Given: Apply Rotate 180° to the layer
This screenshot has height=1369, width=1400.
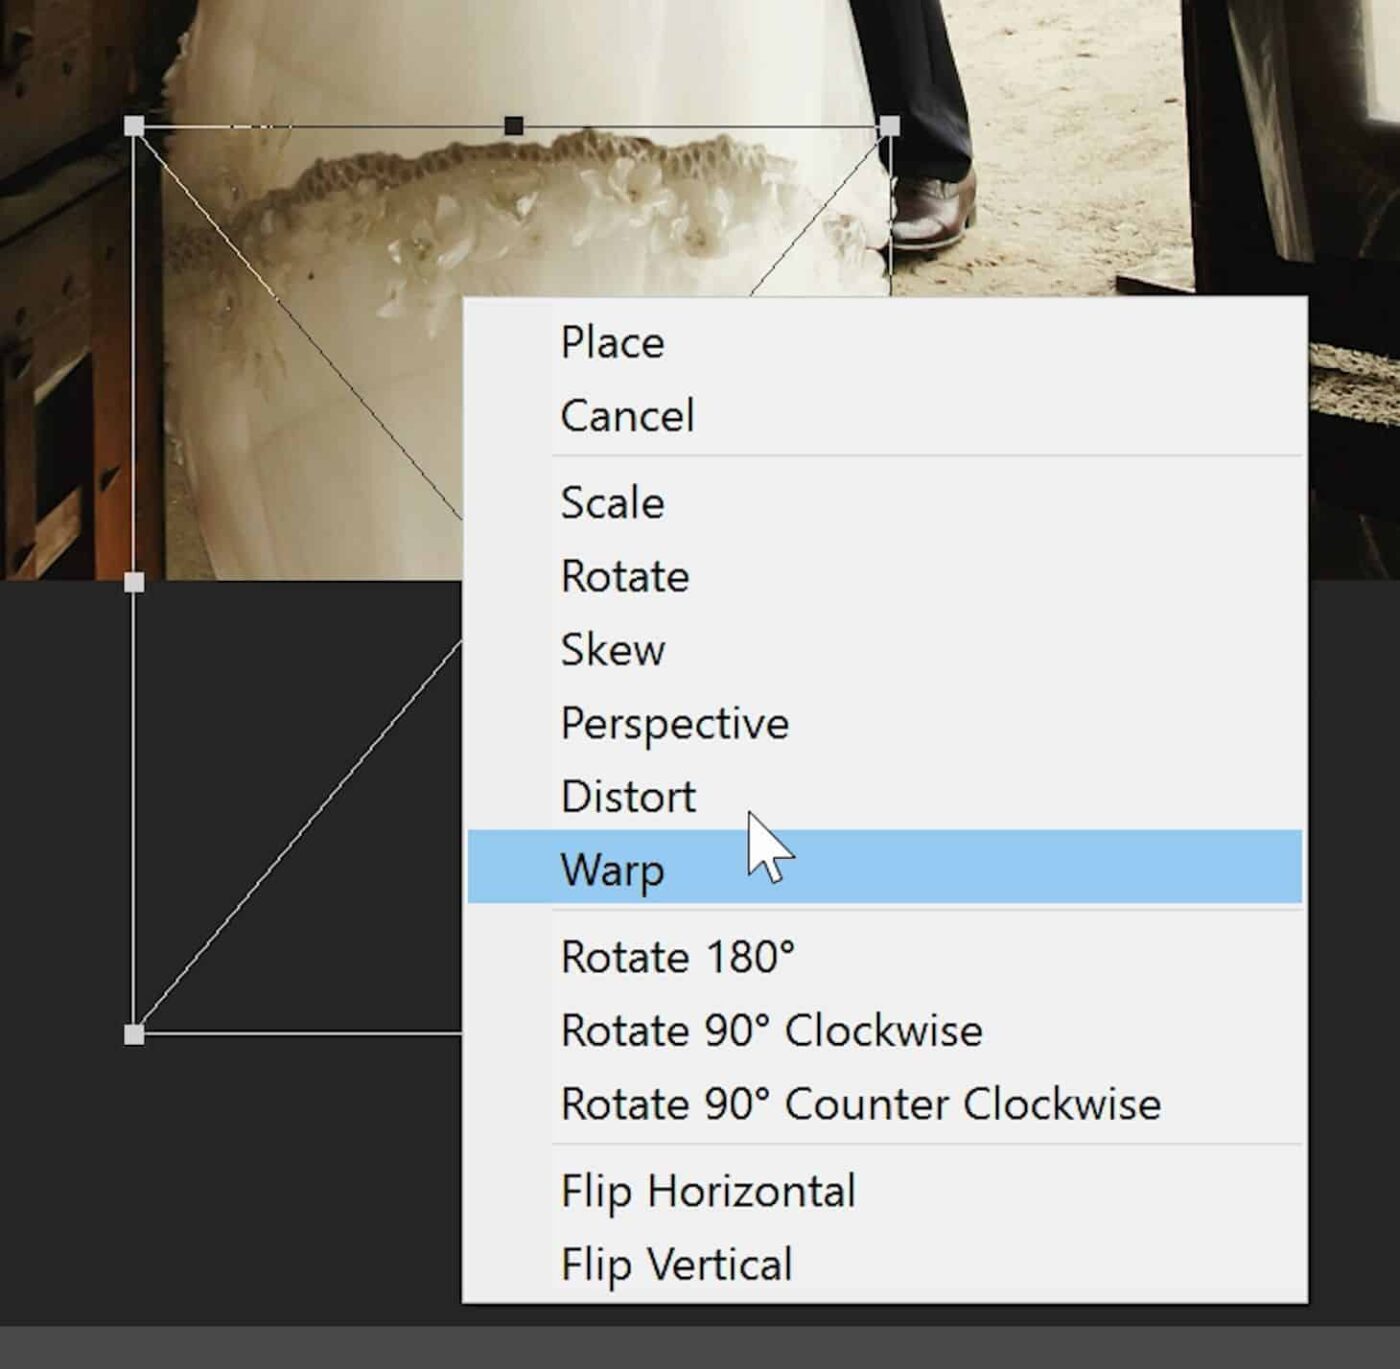Looking at the screenshot, I should click(678, 956).
